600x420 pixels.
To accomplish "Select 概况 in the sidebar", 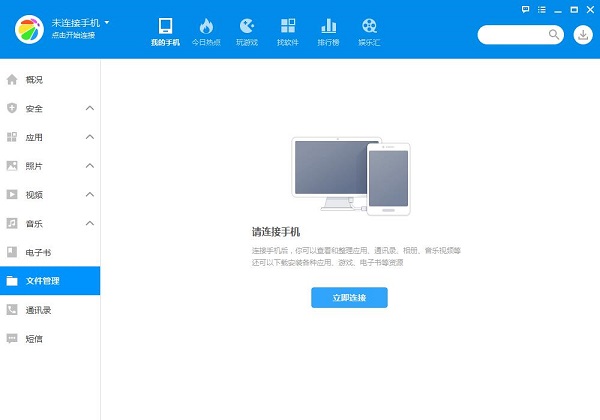I will [x=35, y=79].
